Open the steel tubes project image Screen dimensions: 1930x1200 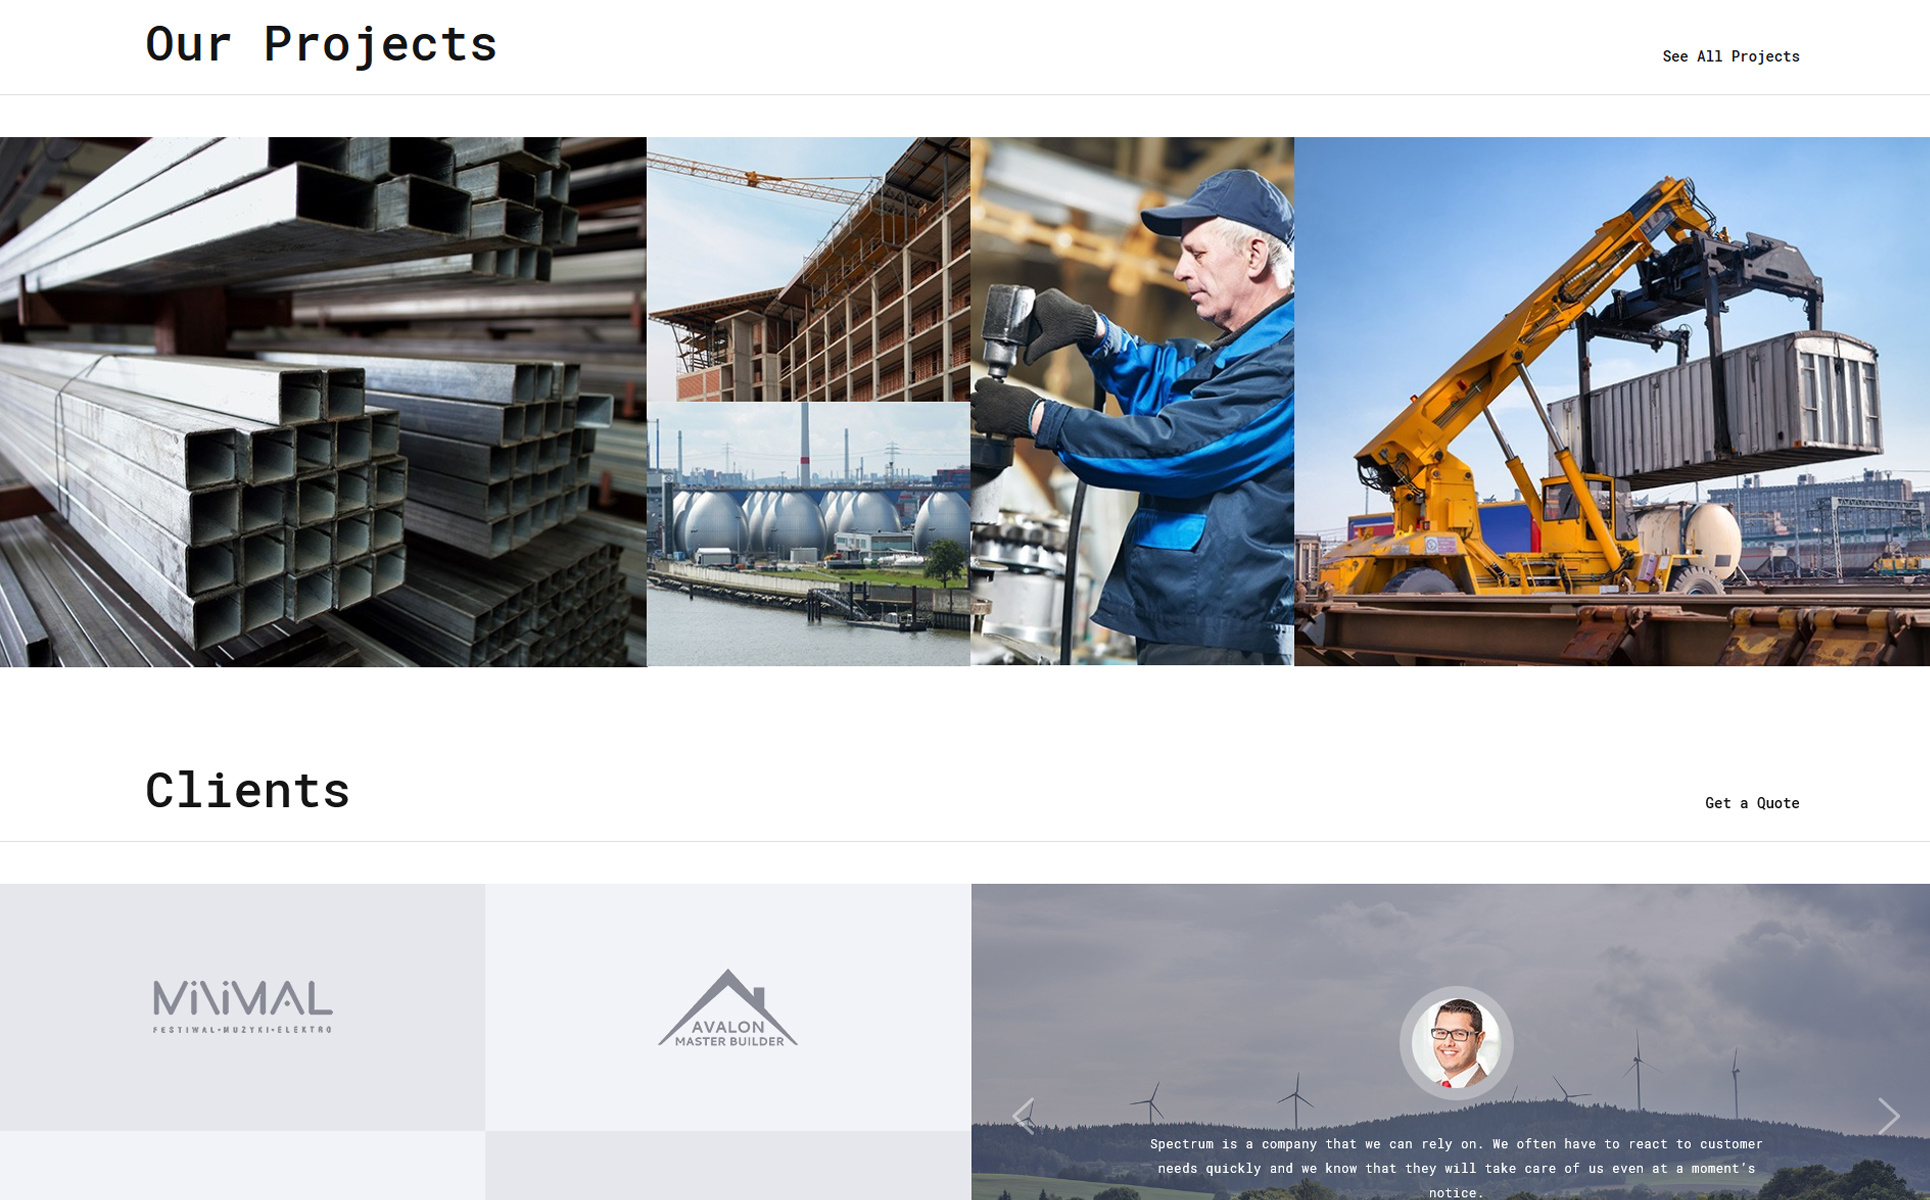pyautogui.click(x=323, y=401)
